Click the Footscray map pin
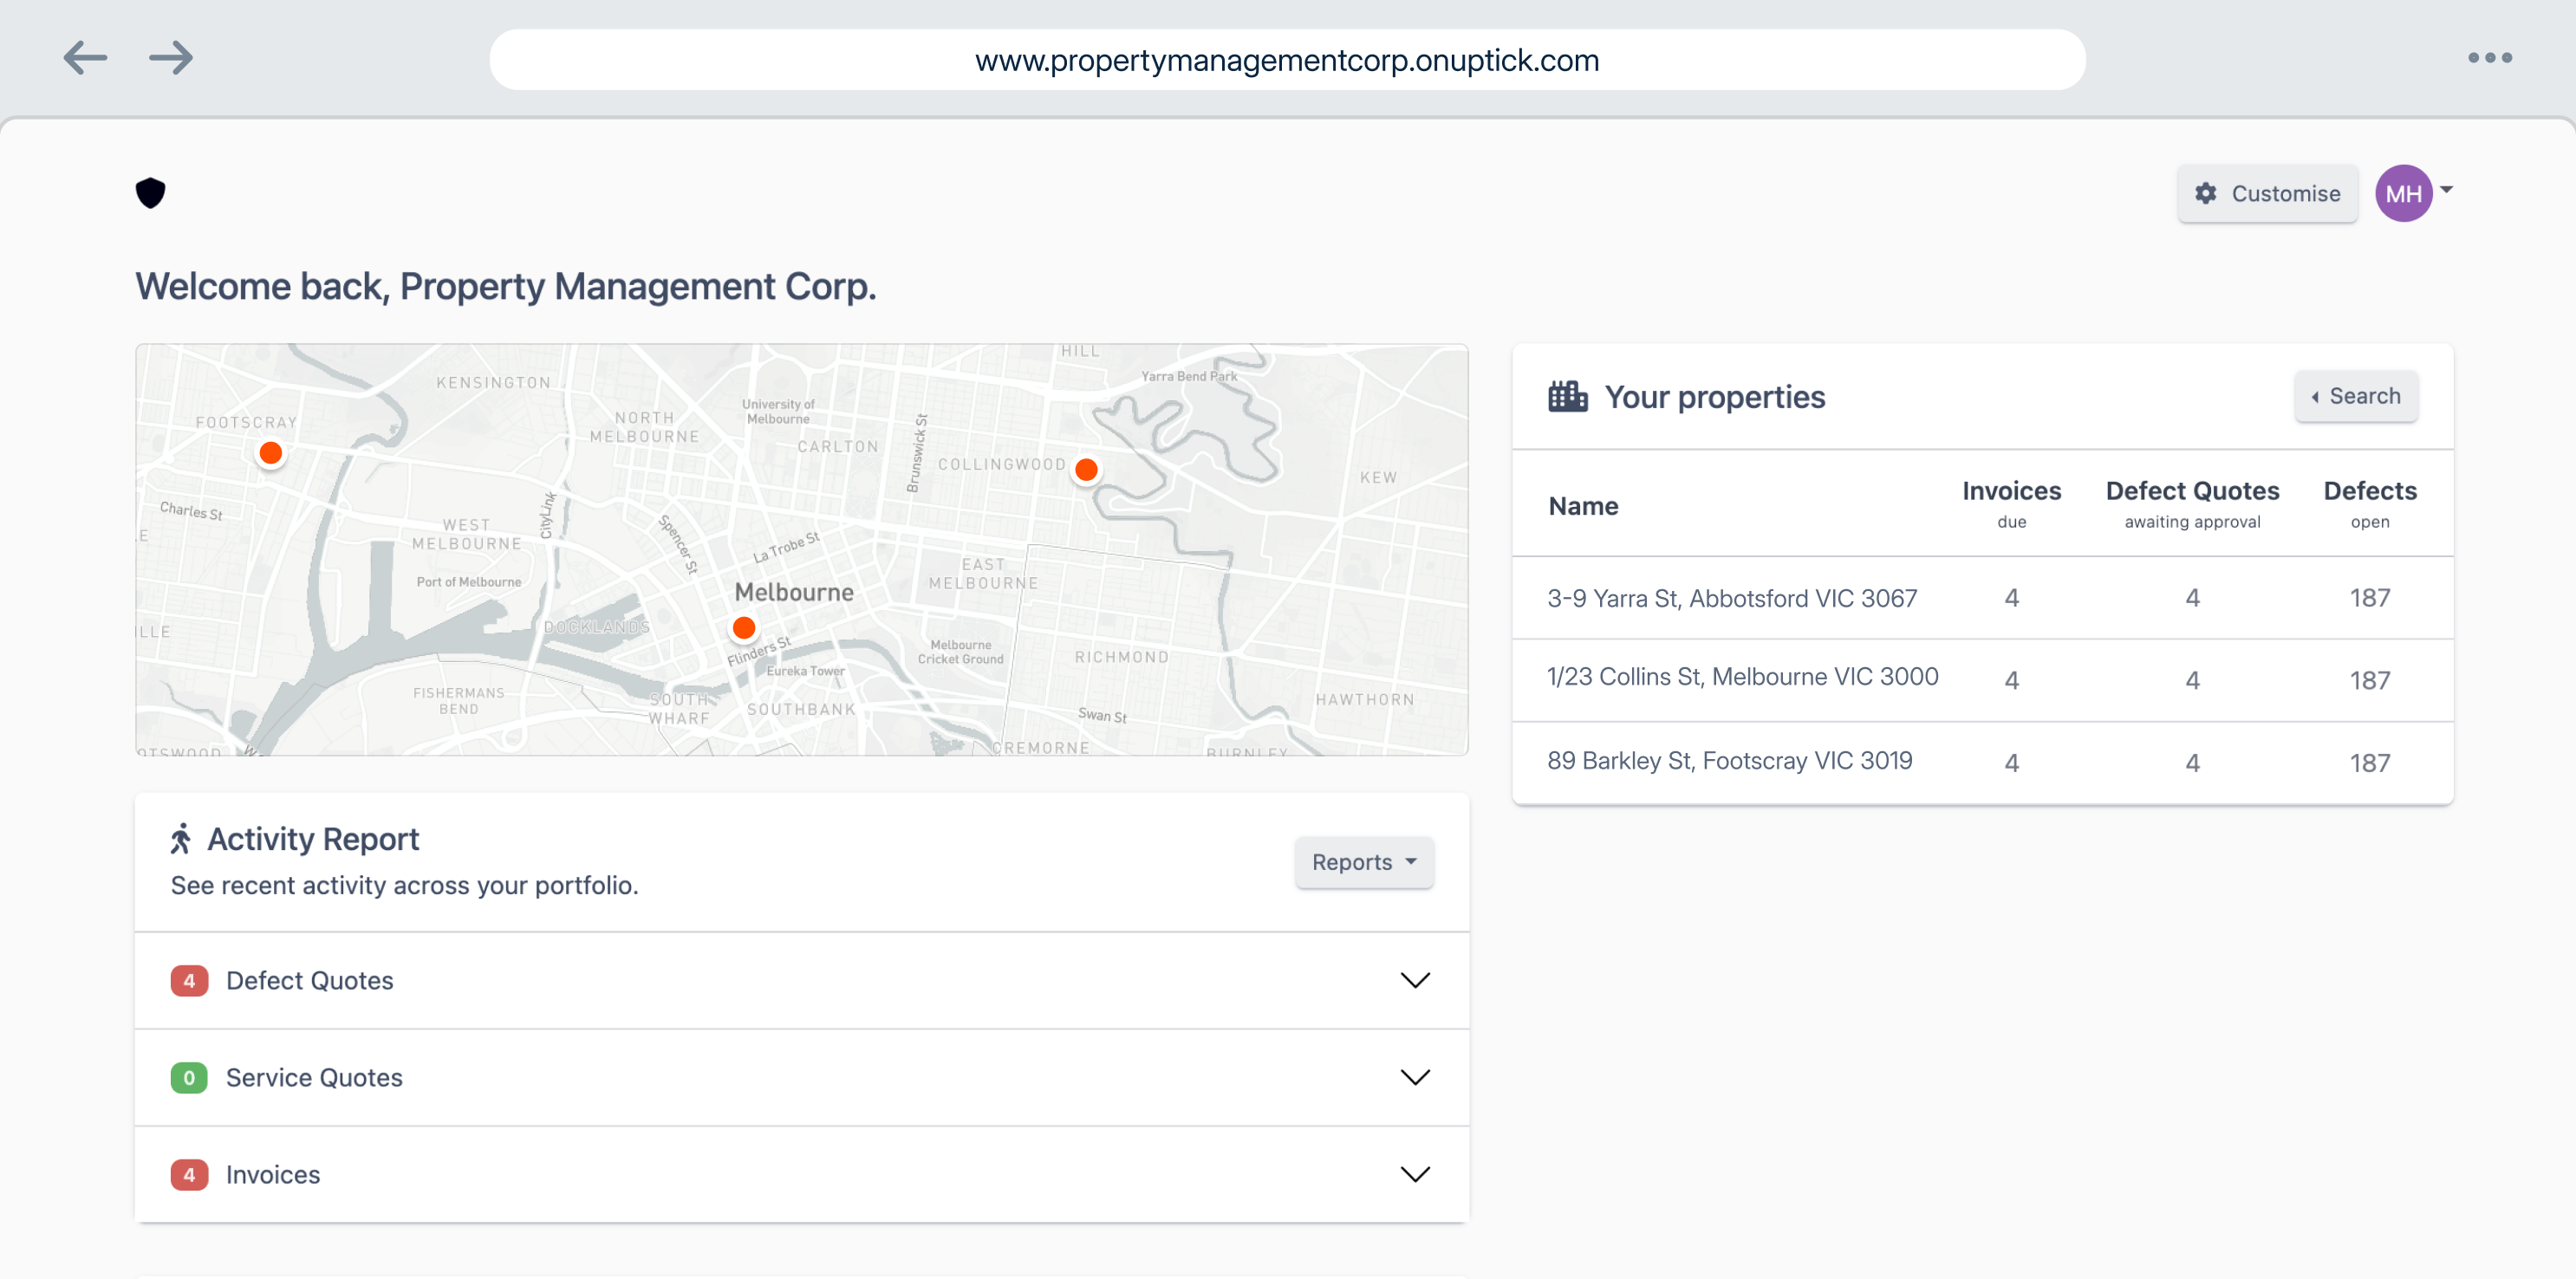Screen dimensions: 2576x1279 pyautogui.click(x=270, y=453)
